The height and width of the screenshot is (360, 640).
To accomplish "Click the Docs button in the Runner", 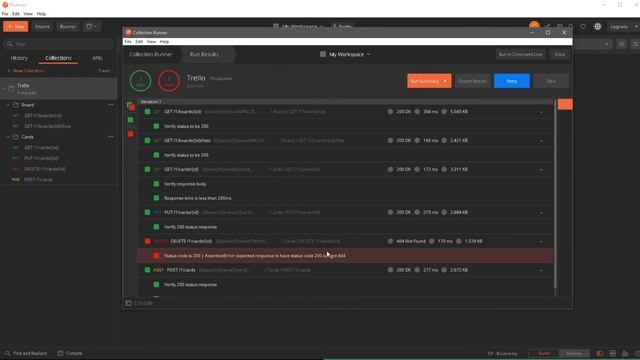I will (560, 54).
